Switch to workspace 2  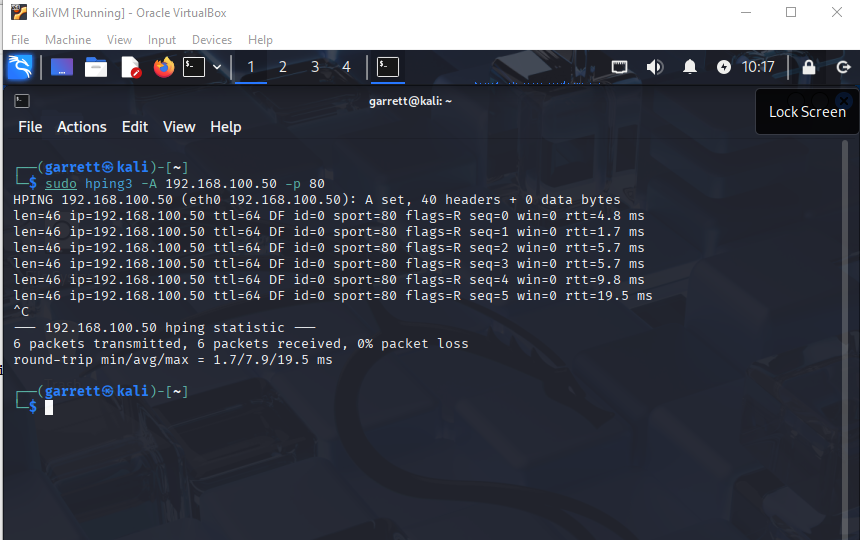(282, 67)
